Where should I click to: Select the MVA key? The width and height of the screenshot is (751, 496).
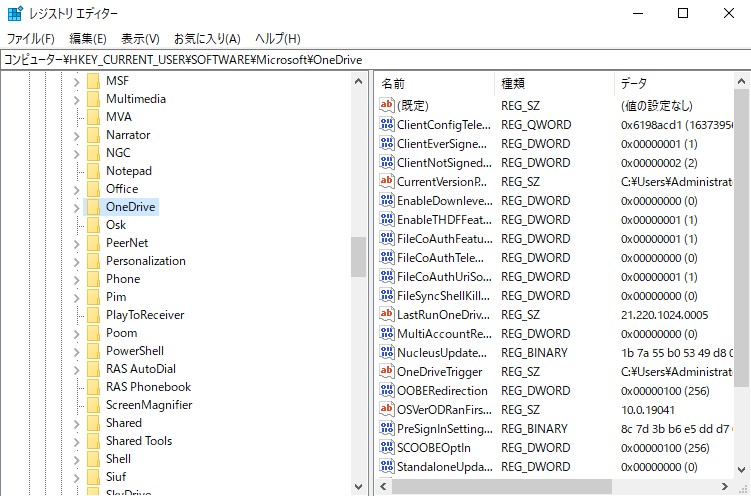pyautogui.click(x=119, y=117)
